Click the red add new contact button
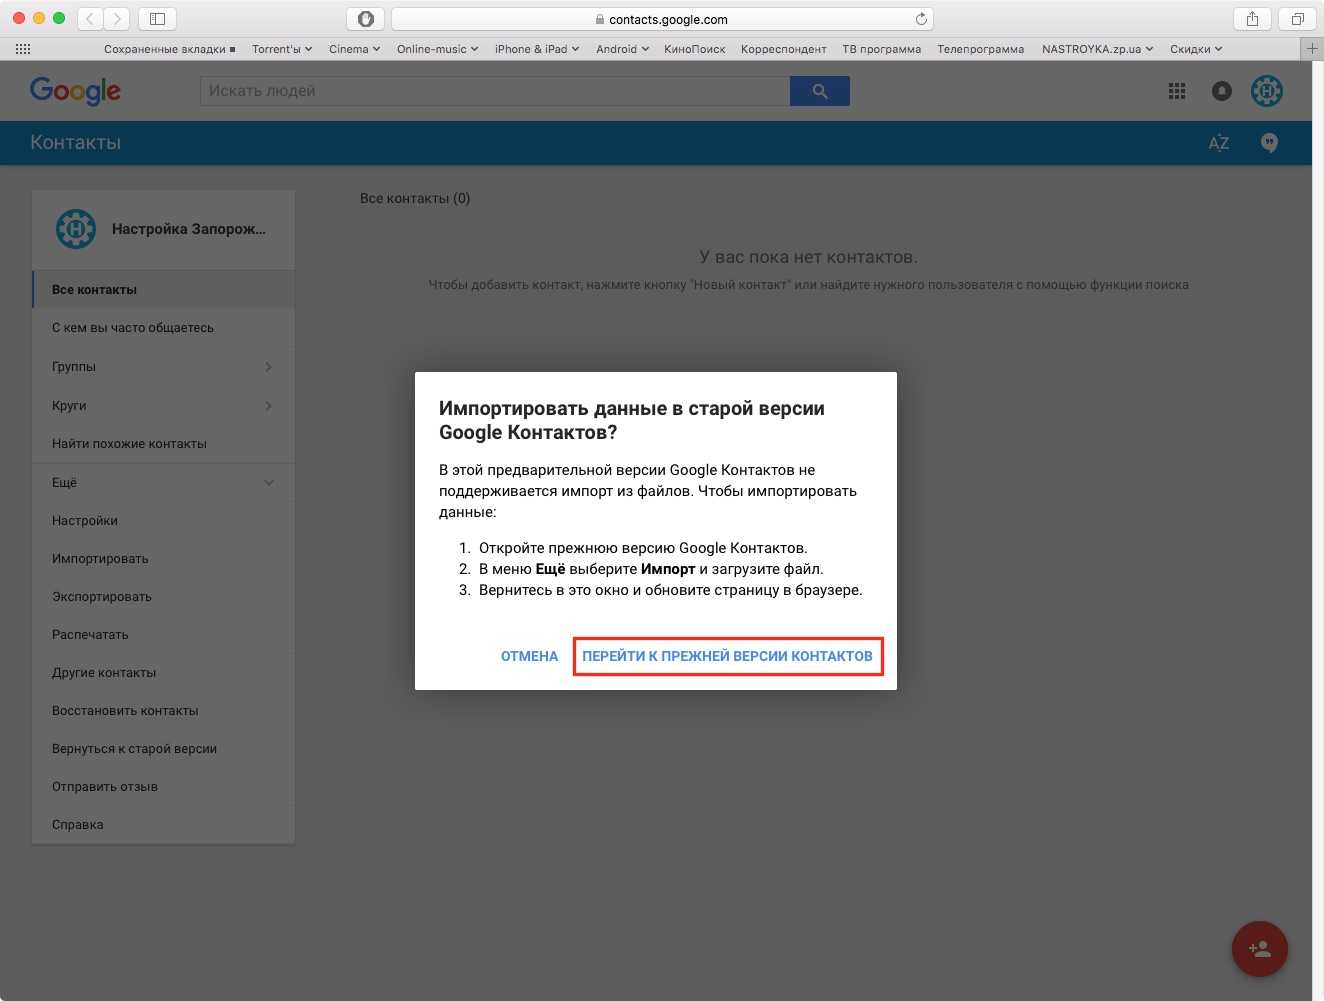This screenshot has width=1324, height=1001. coord(1259,949)
